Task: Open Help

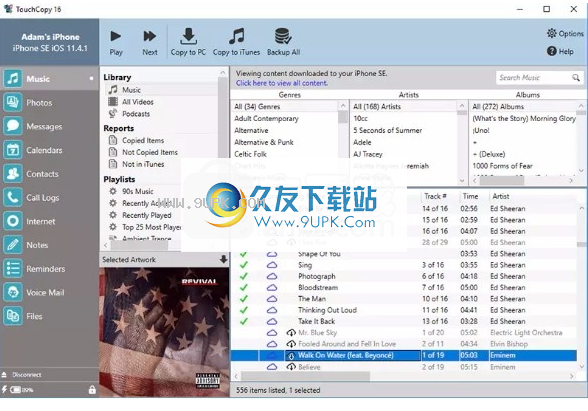Action: pos(560,51)
